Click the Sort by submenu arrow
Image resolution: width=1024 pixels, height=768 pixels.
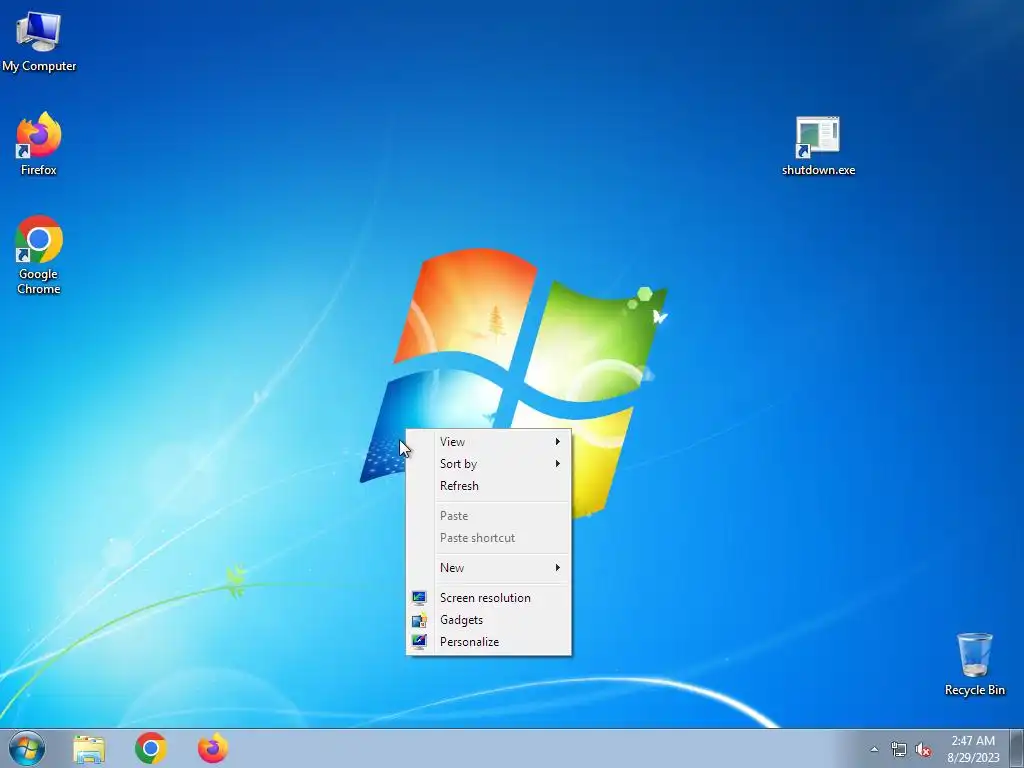click(x=558, y=464)
